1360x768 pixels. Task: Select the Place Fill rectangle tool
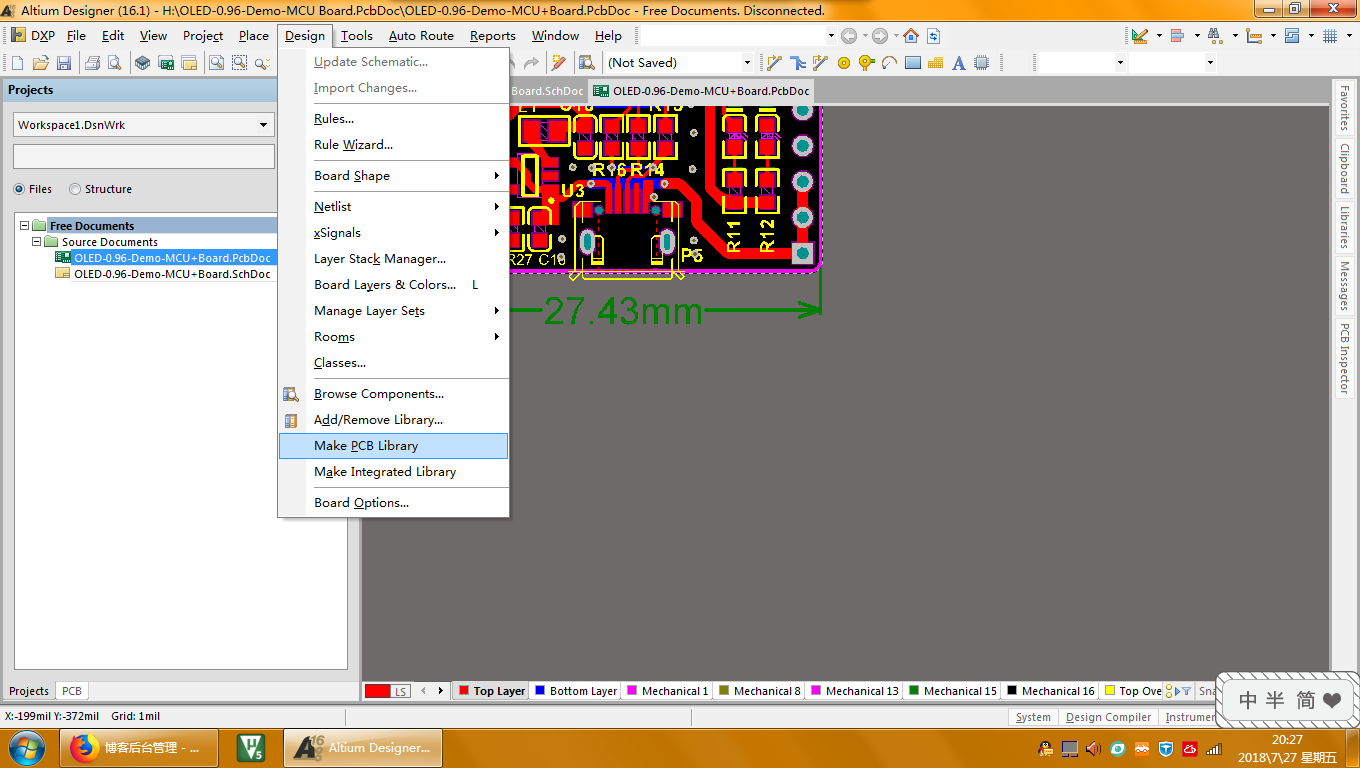tap(912, 63)
